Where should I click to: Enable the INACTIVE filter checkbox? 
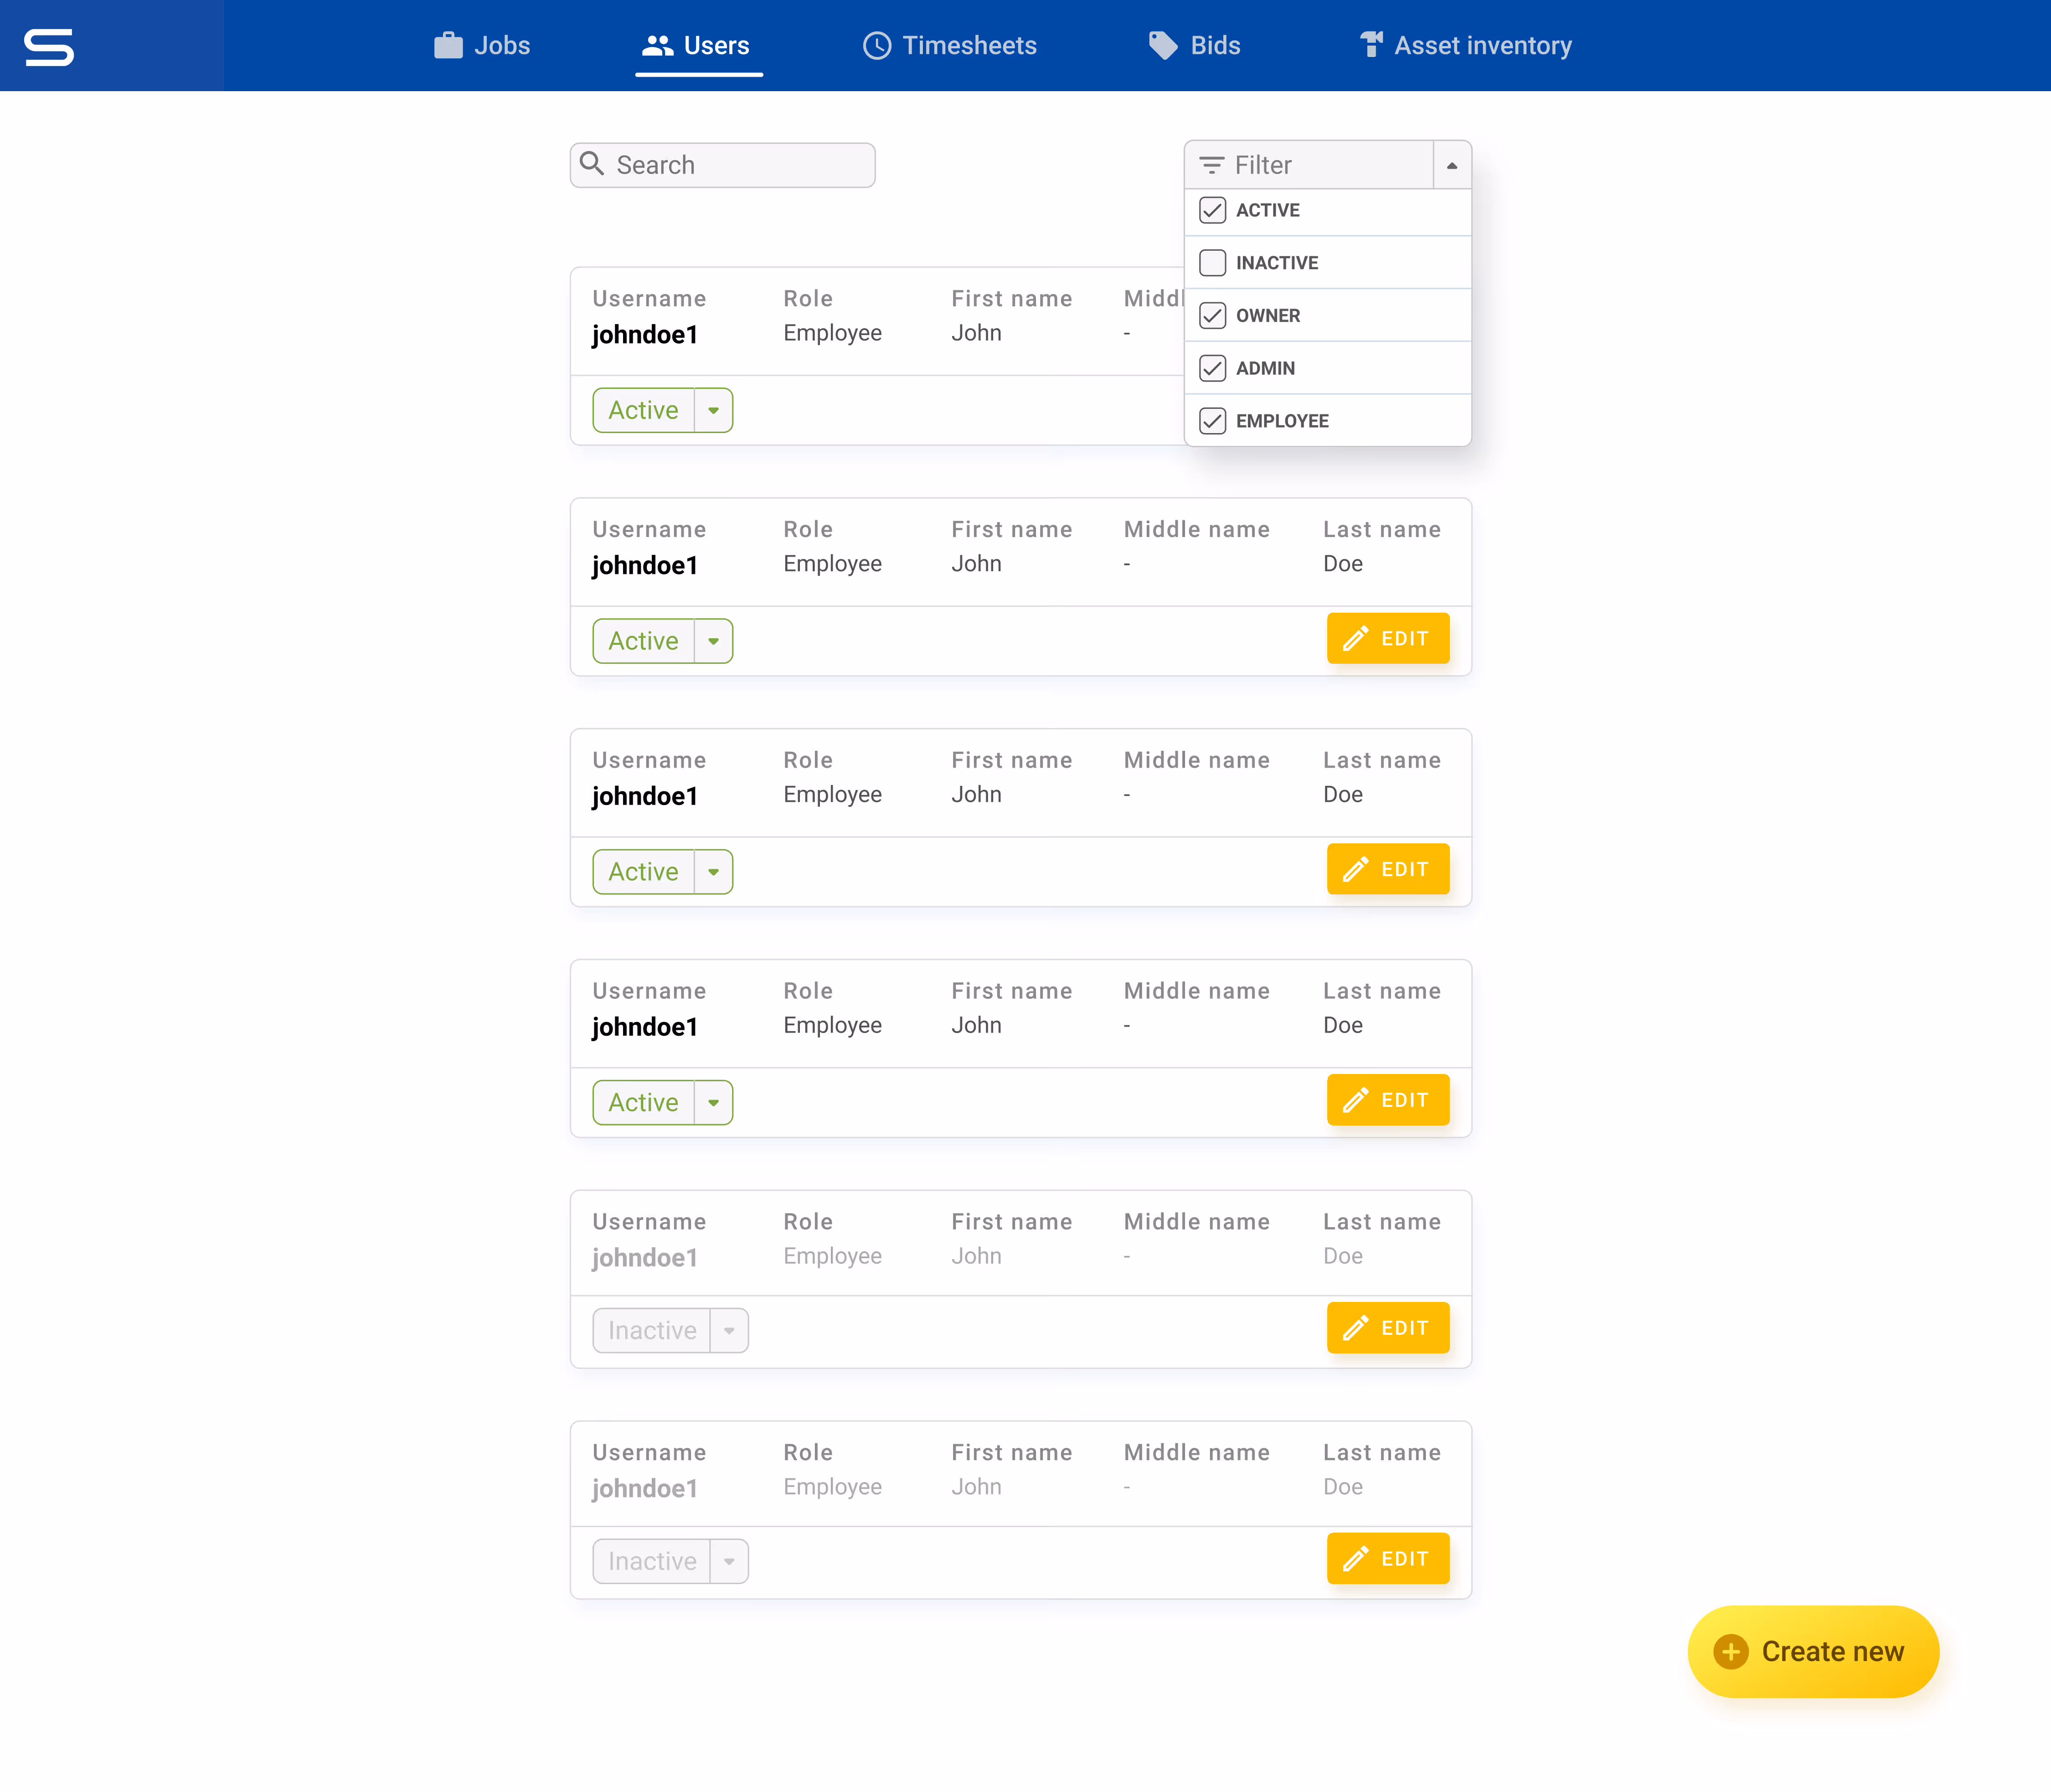click(x=1212, y=263)
